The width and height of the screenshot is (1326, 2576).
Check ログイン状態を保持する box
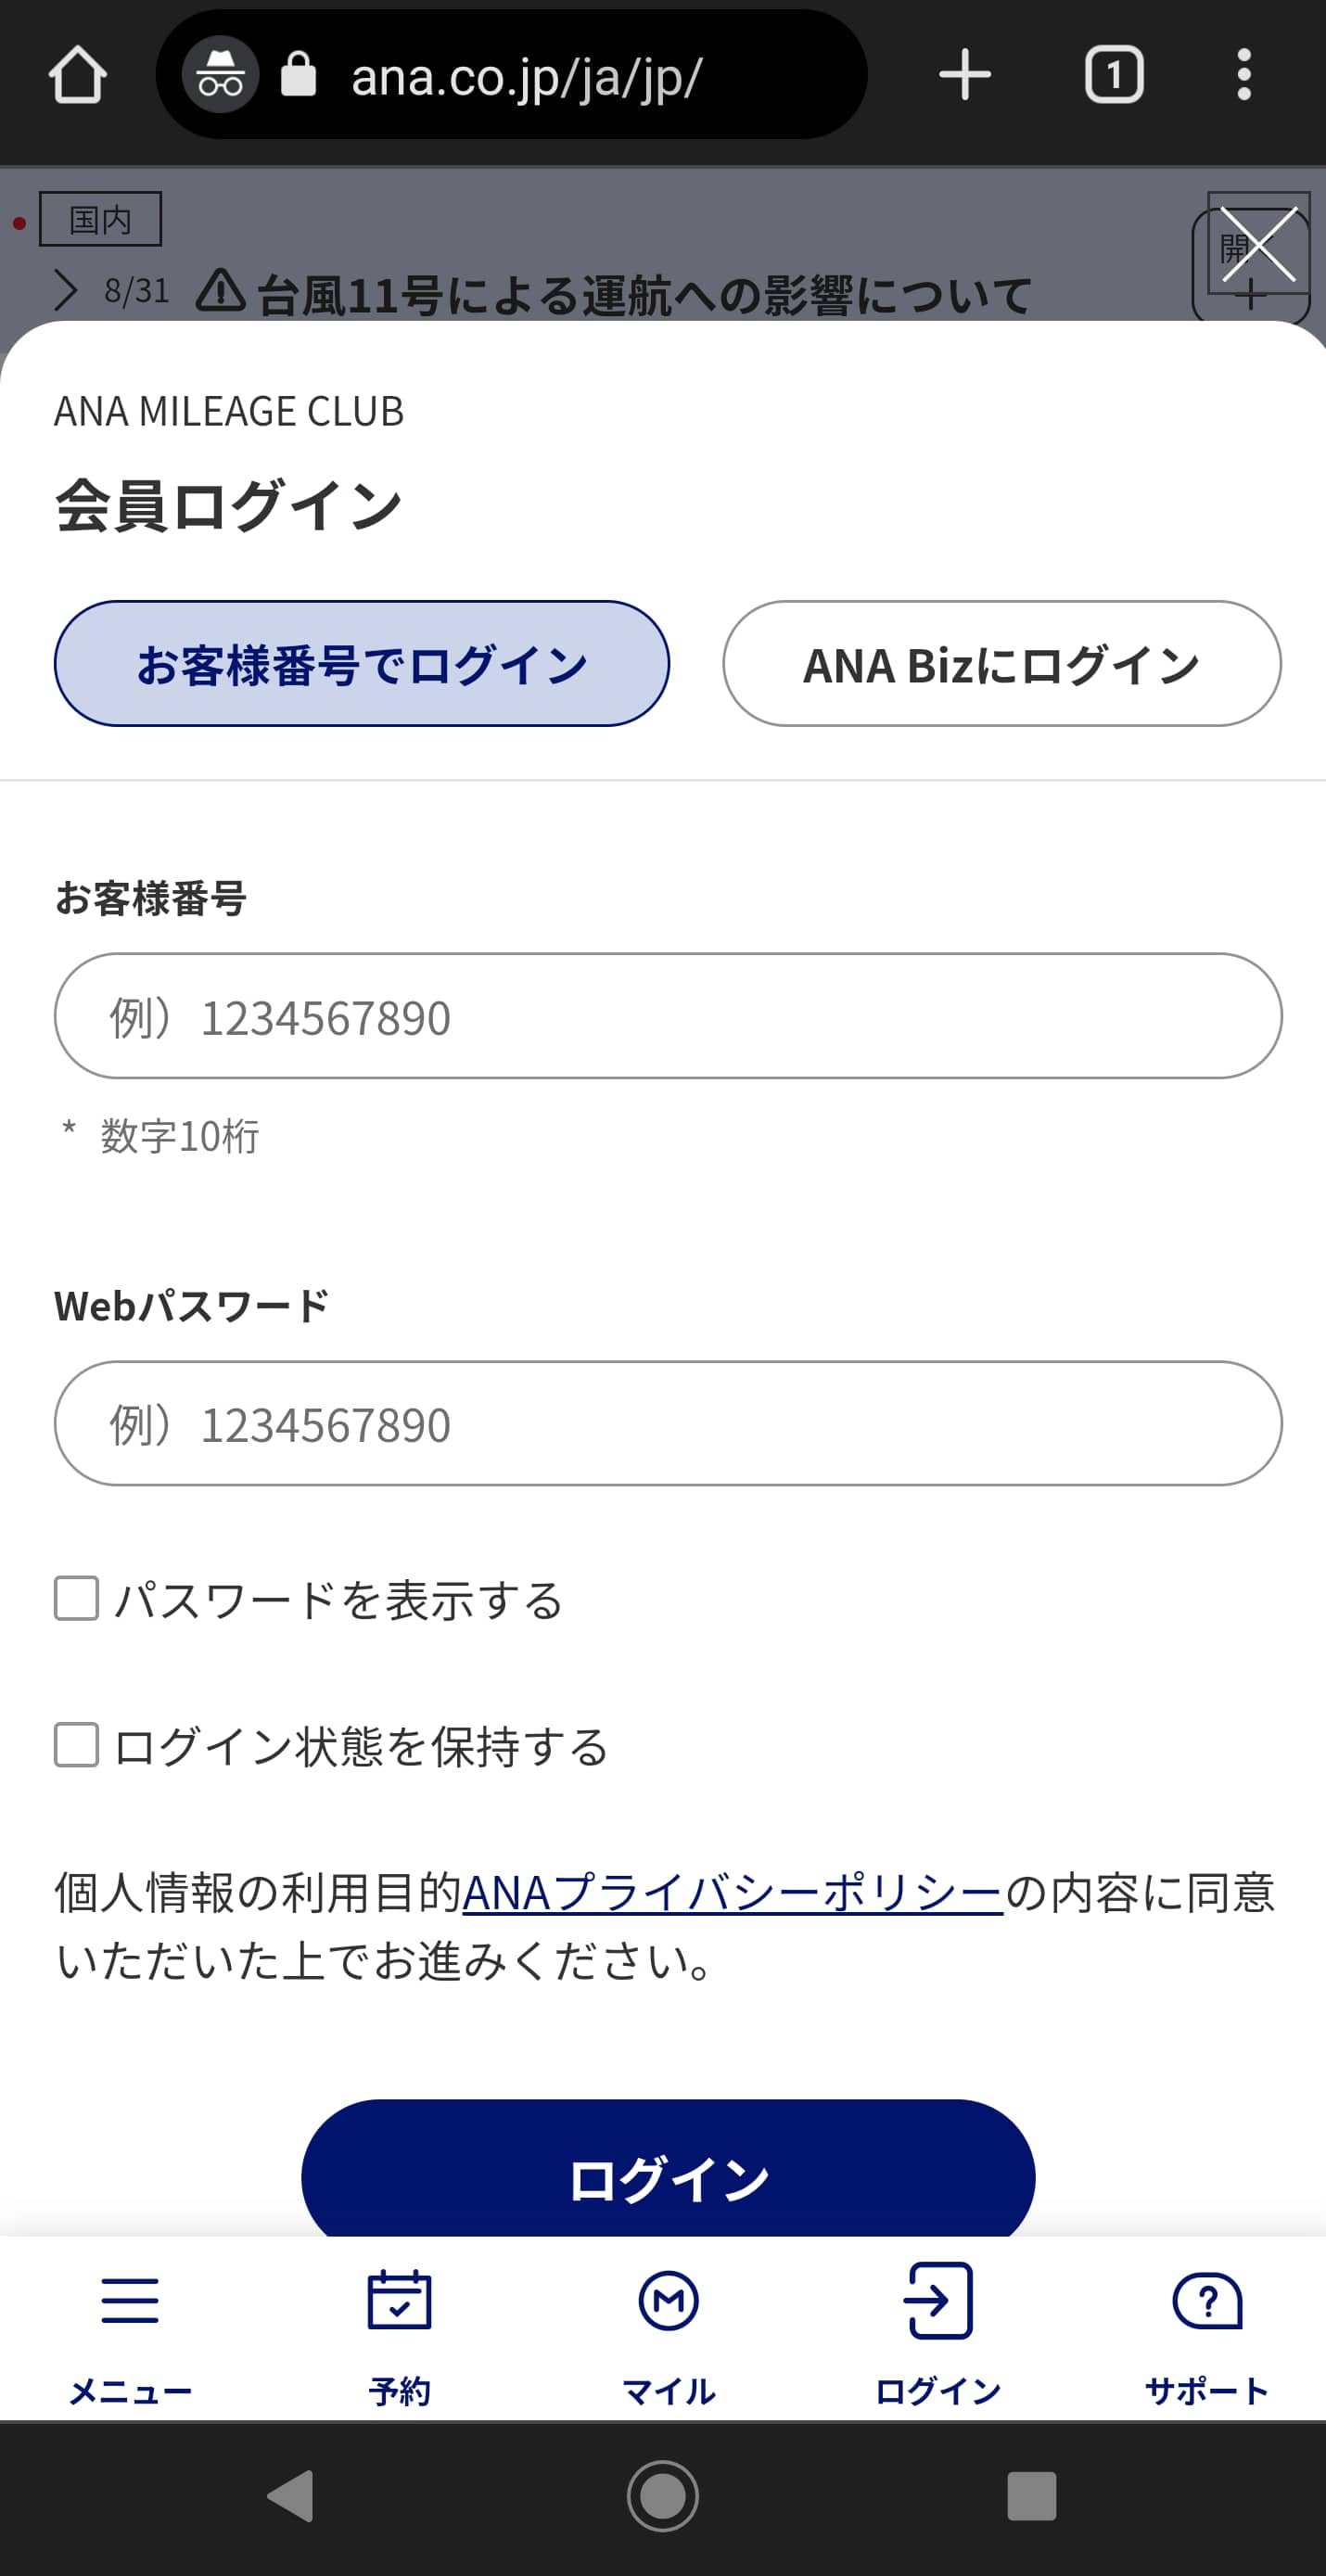(77, 1745)
